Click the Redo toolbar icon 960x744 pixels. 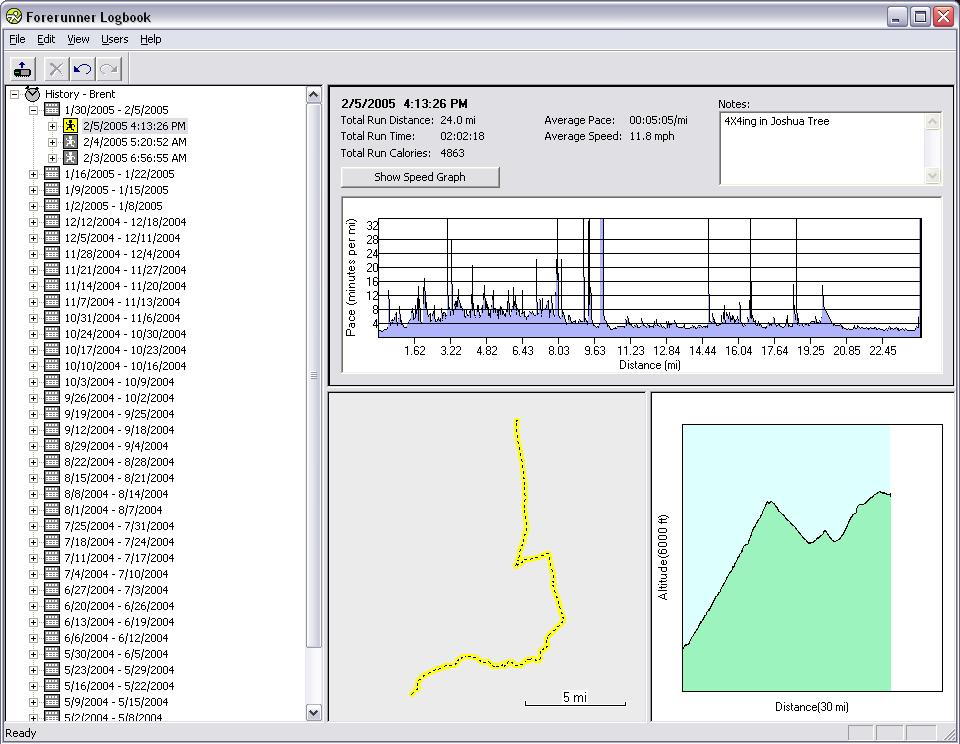point(109,69)
